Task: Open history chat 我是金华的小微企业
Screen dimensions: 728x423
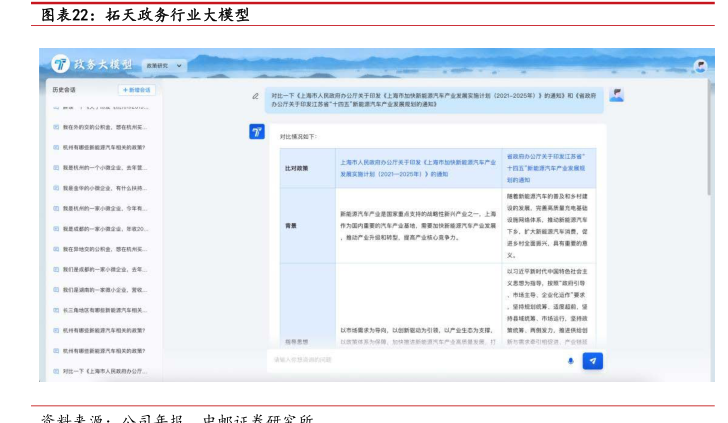Action: (104, 188)
